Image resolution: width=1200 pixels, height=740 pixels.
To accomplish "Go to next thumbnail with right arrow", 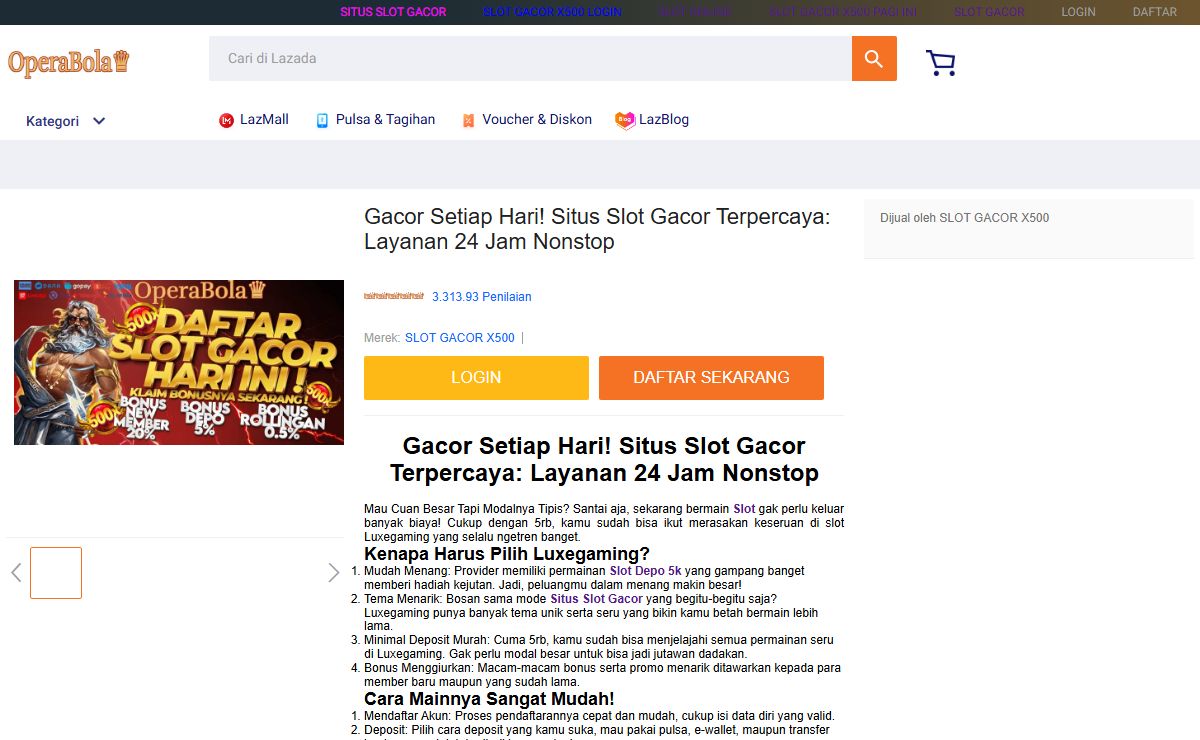I will (334, 573).
